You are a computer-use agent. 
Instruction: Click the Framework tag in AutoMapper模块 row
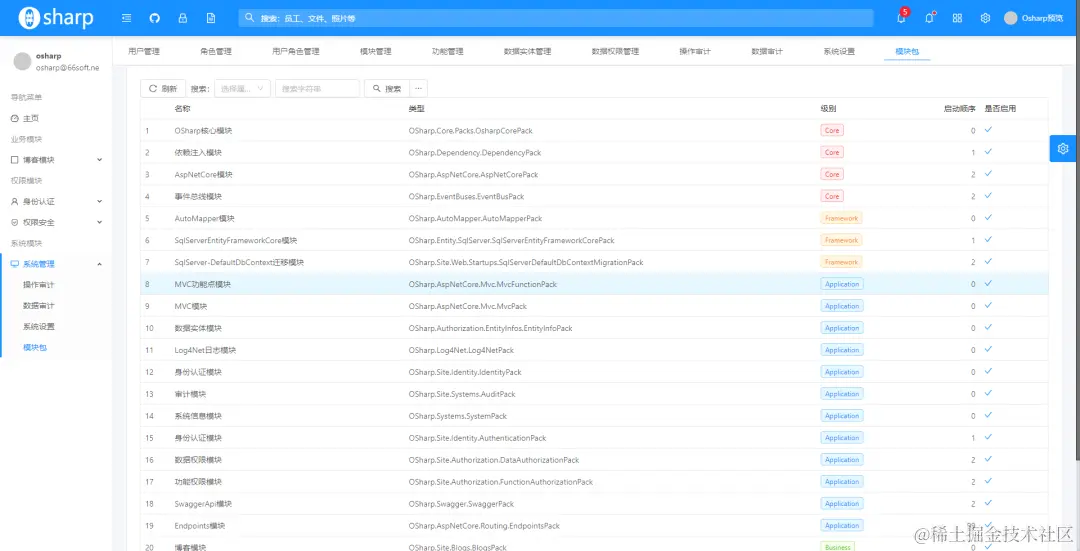[x=841, y=218]
